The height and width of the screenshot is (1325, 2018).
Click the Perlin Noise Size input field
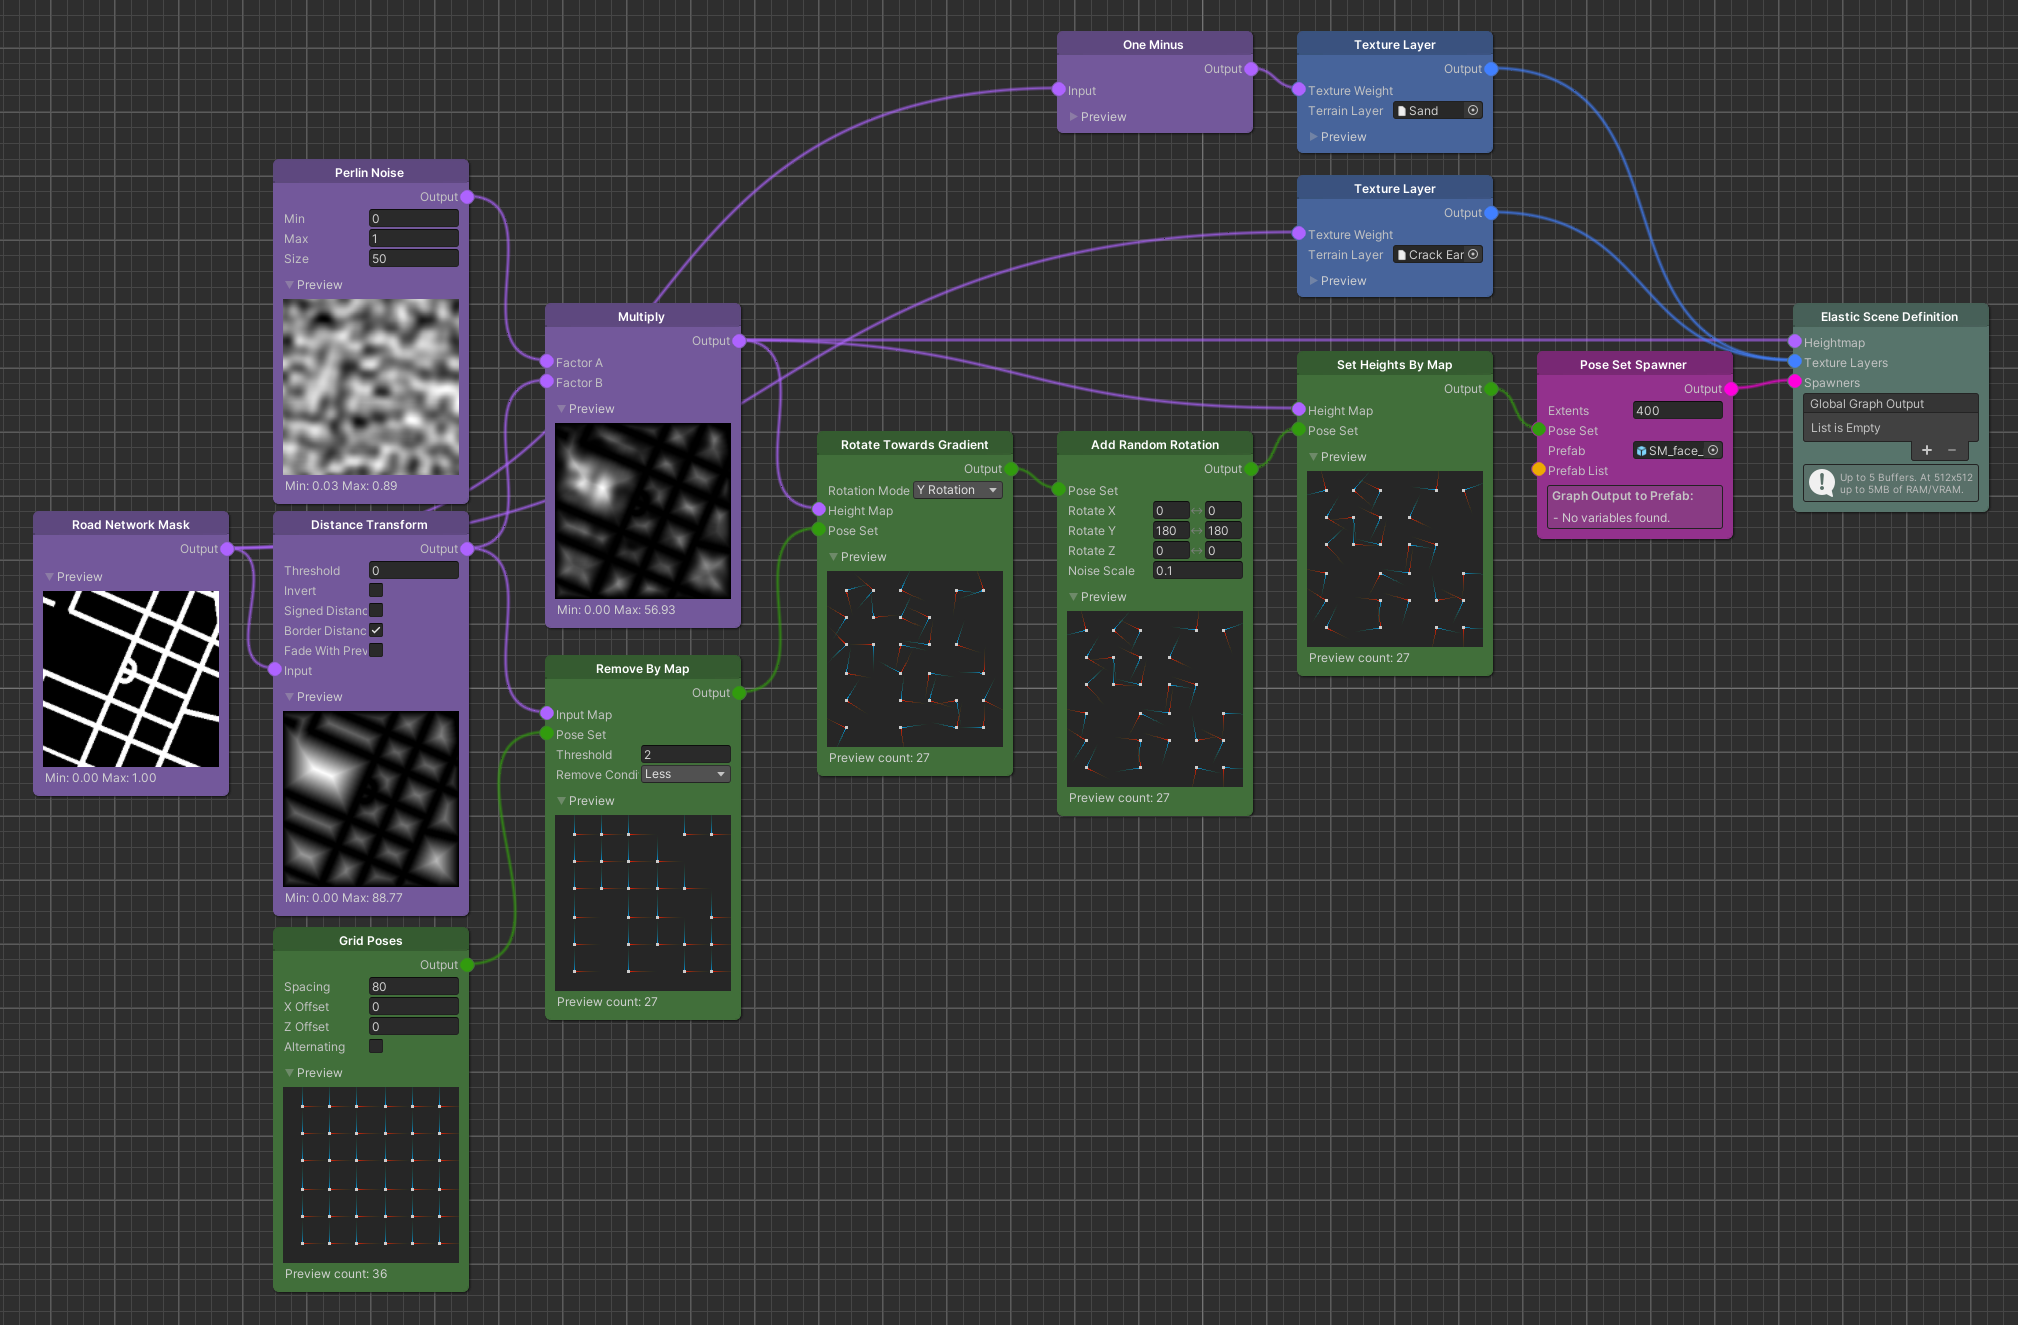click(413, 259)
